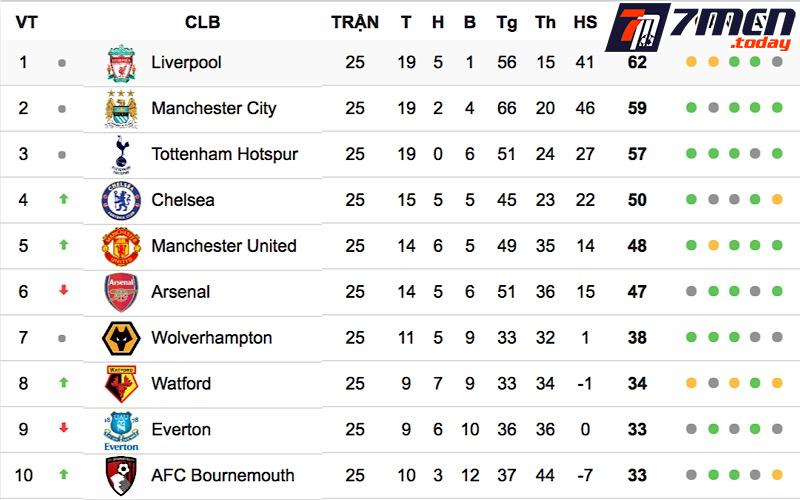Image resolution: width=800 pixels, height=500 pixels.
Task: Open the Tottenham Hotspur team link
Action: 224,154
